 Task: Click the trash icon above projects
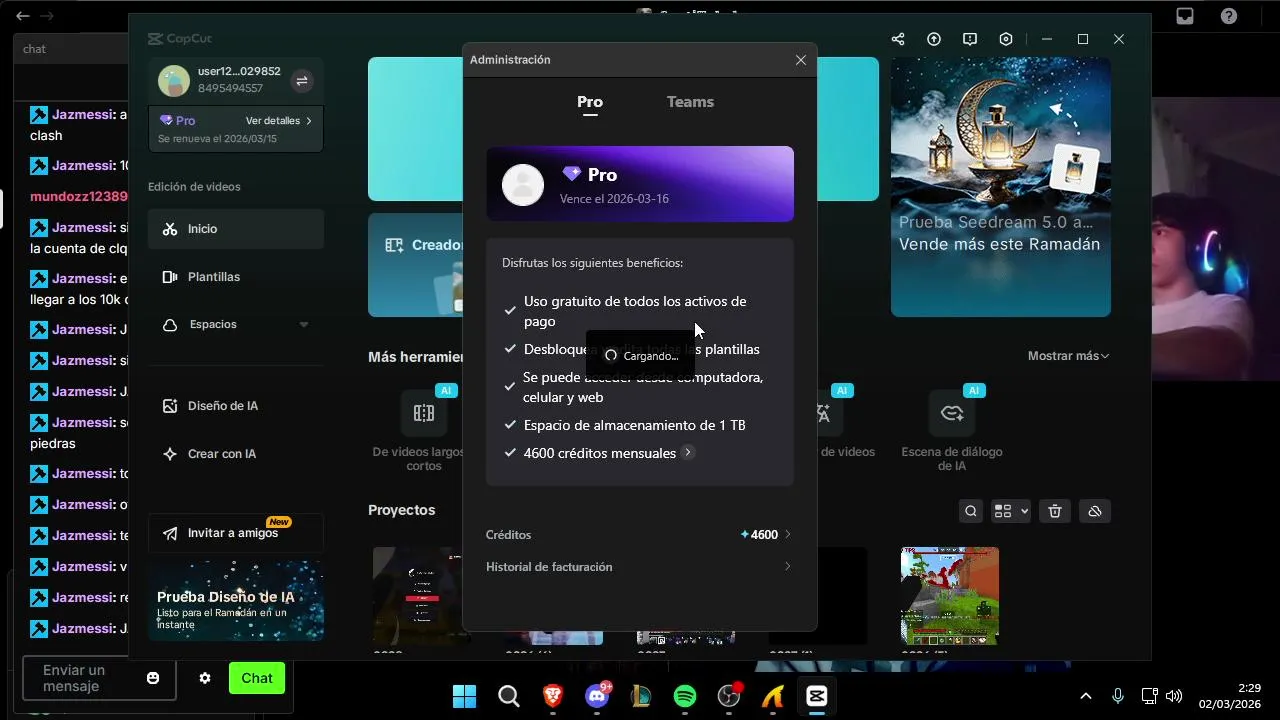coord(1055,512)
